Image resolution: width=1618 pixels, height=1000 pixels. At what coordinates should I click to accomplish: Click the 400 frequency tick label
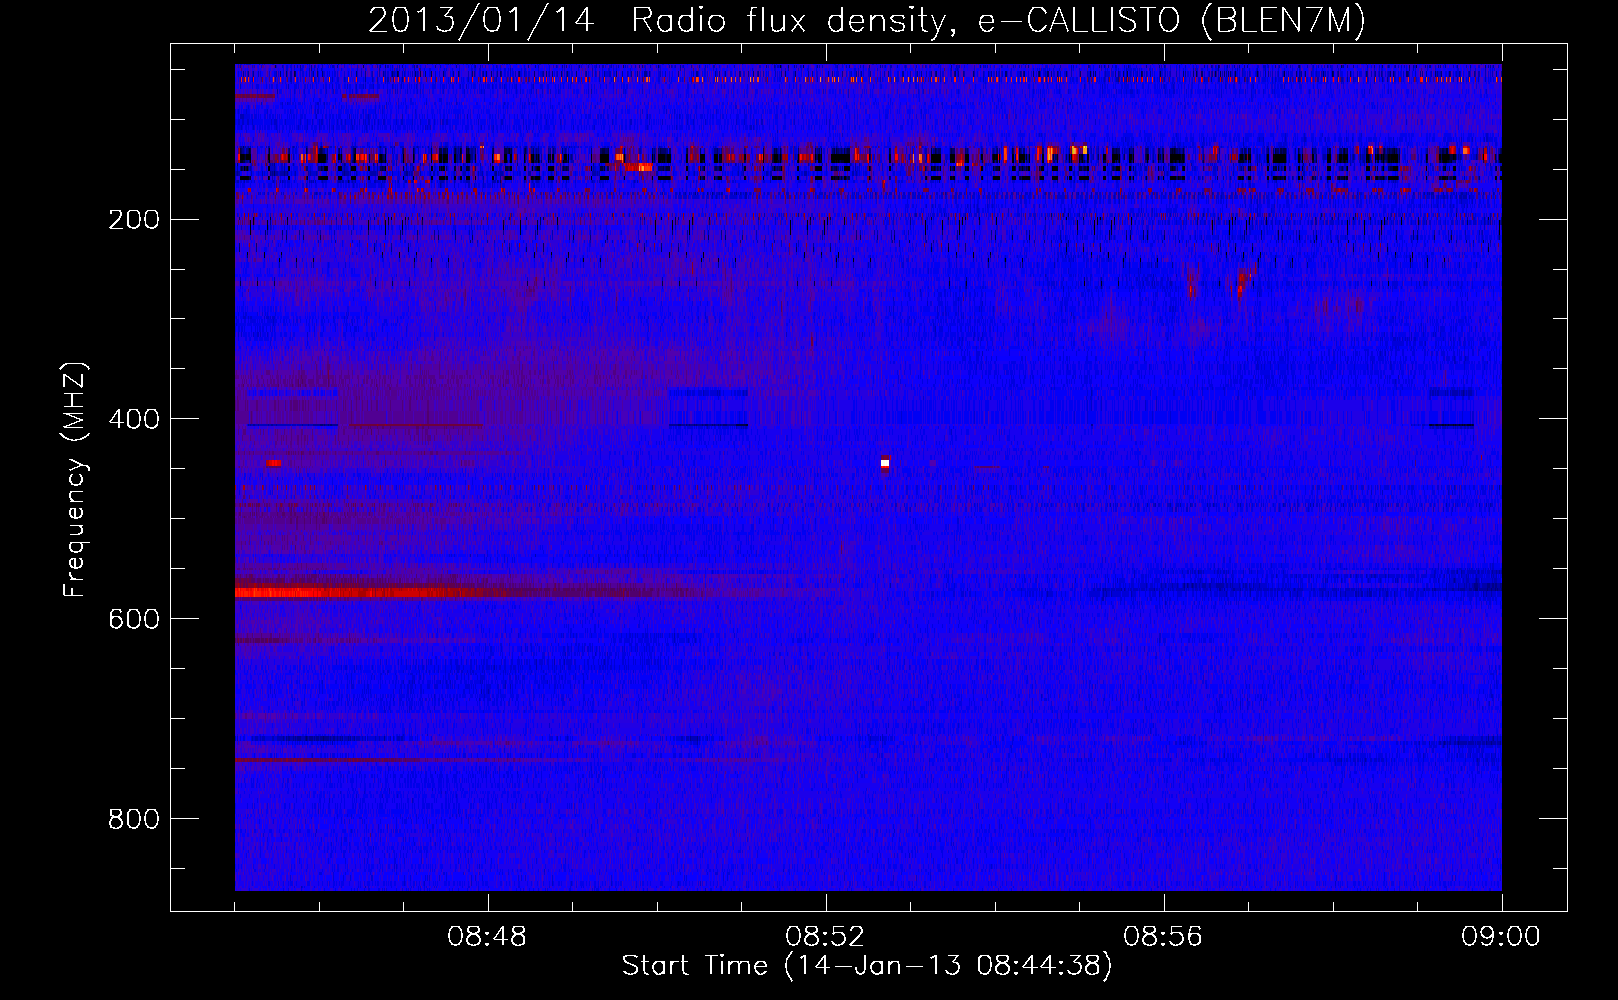(134, 419)
